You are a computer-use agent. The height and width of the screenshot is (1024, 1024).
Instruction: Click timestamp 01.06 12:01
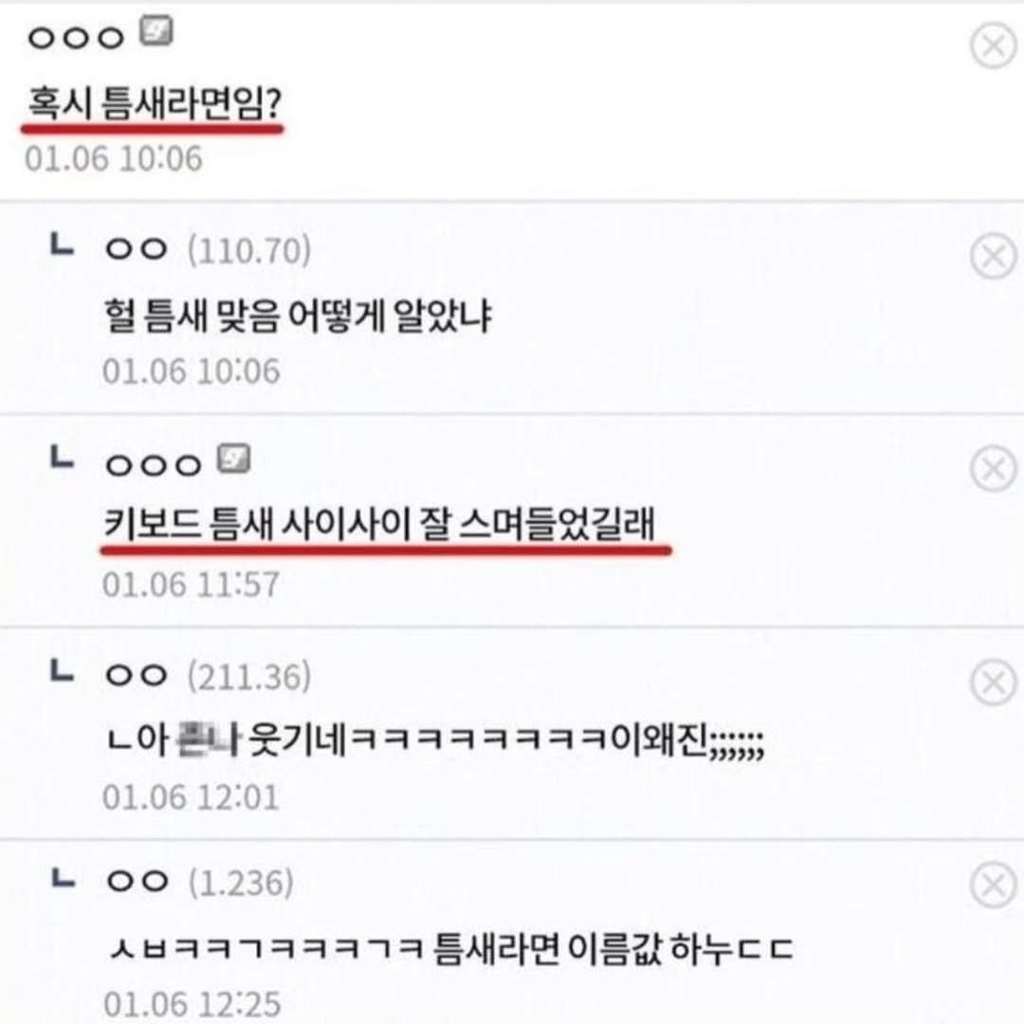(191, 797)
